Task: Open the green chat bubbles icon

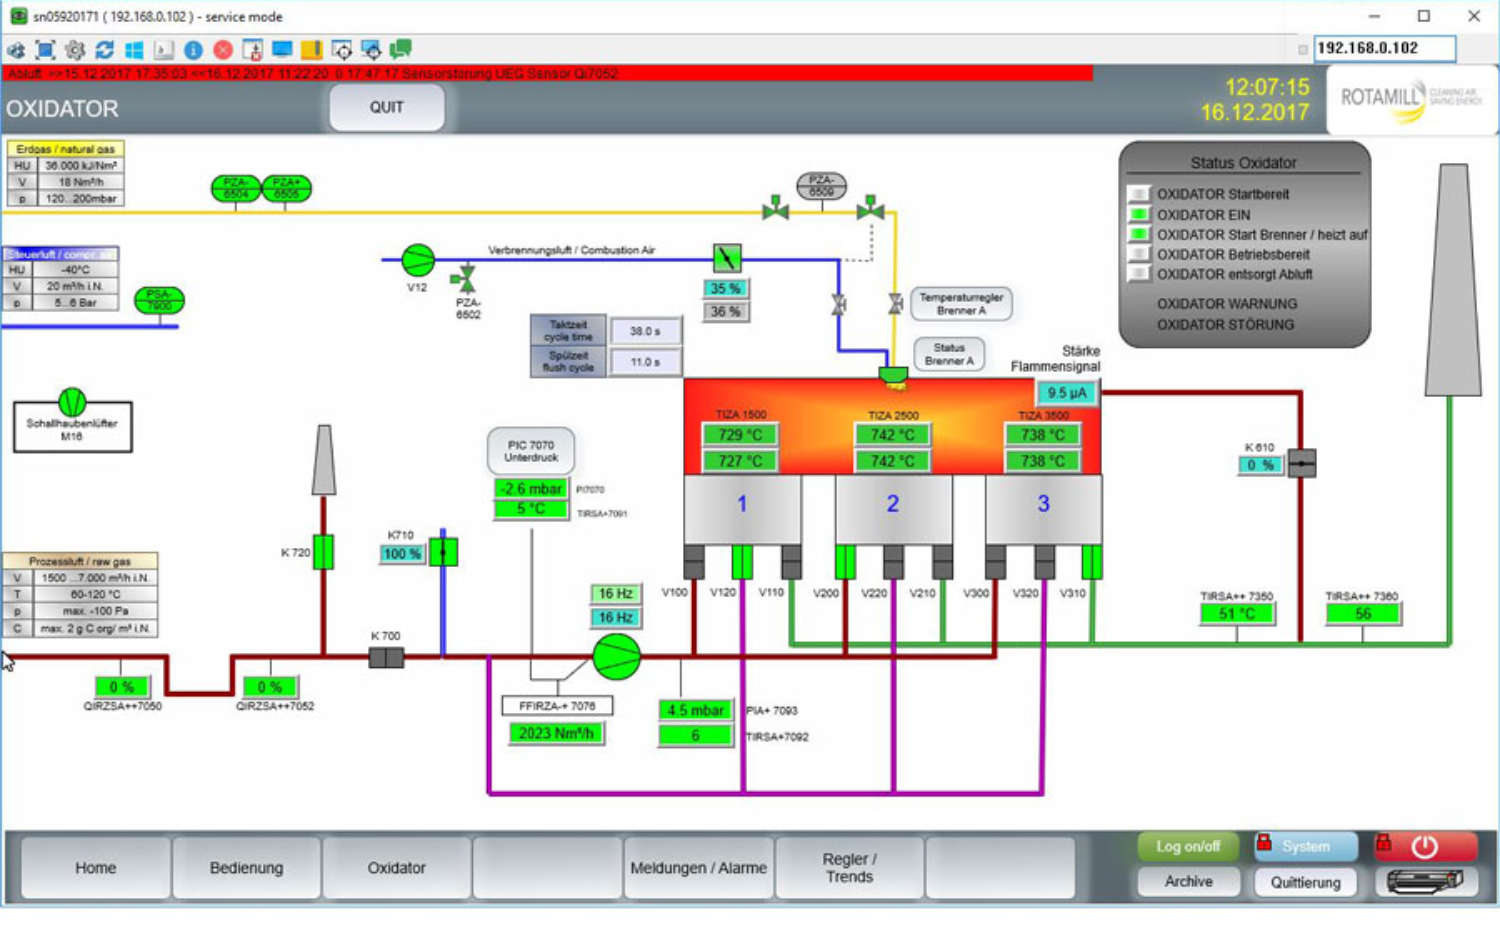Action: click(x=401, y=49)
